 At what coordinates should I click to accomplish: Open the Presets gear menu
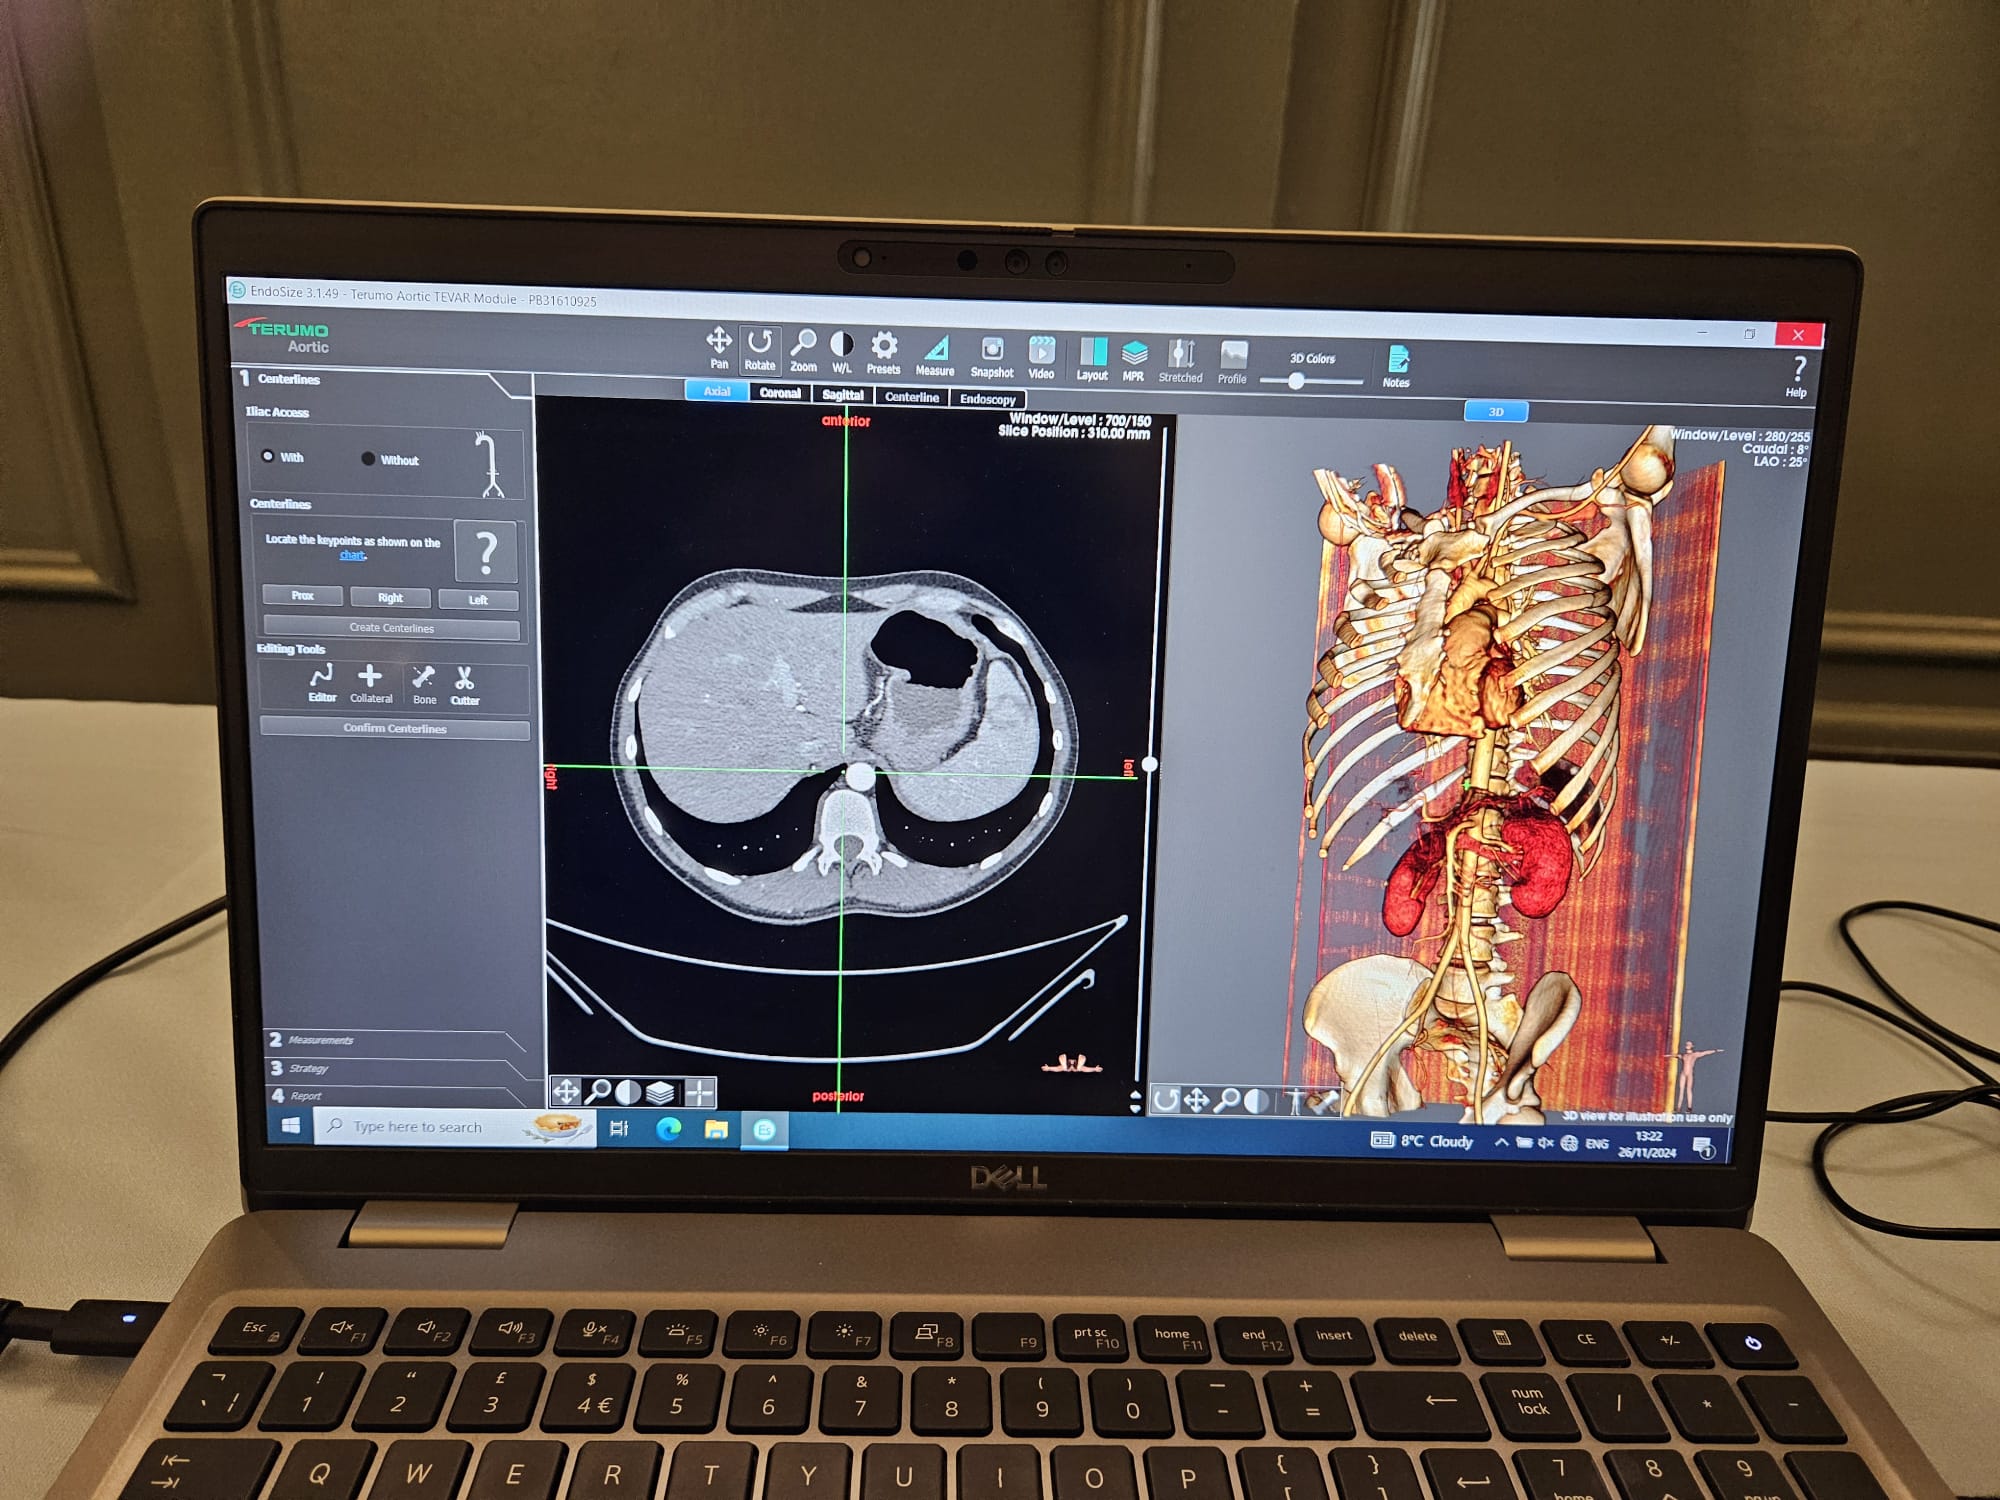pos(883,353)
